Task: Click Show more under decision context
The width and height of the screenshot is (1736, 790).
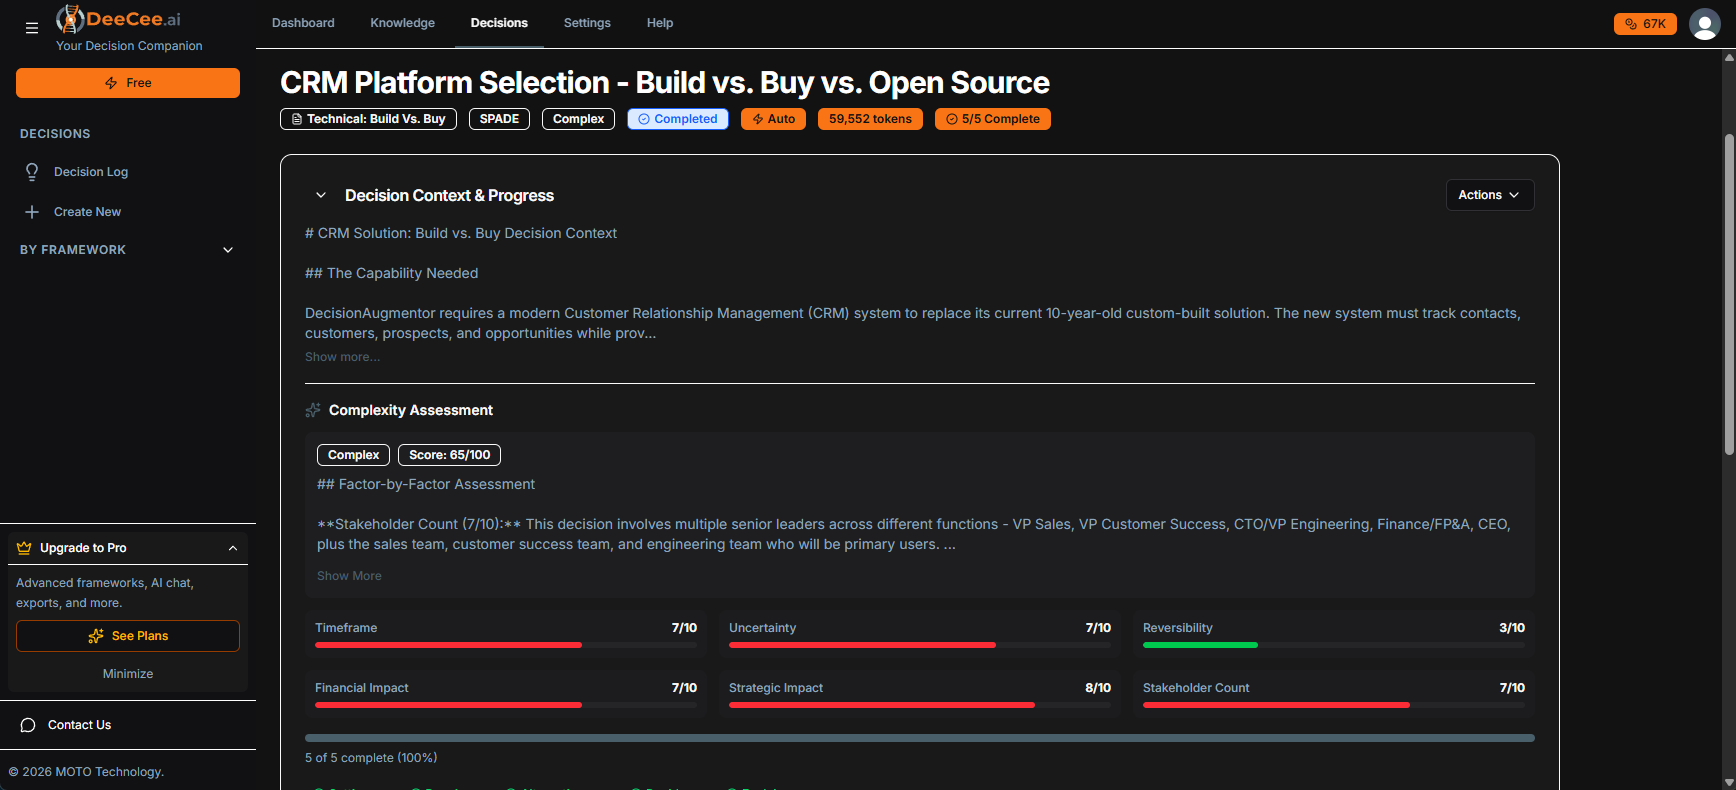Action: [x=342, y=357]
